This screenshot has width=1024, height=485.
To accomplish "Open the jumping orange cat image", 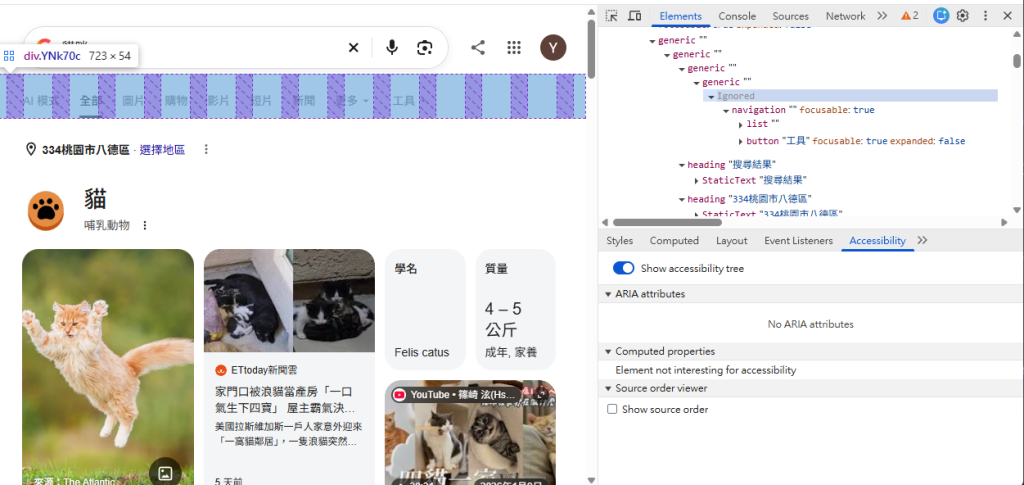I will coord(108,367).
